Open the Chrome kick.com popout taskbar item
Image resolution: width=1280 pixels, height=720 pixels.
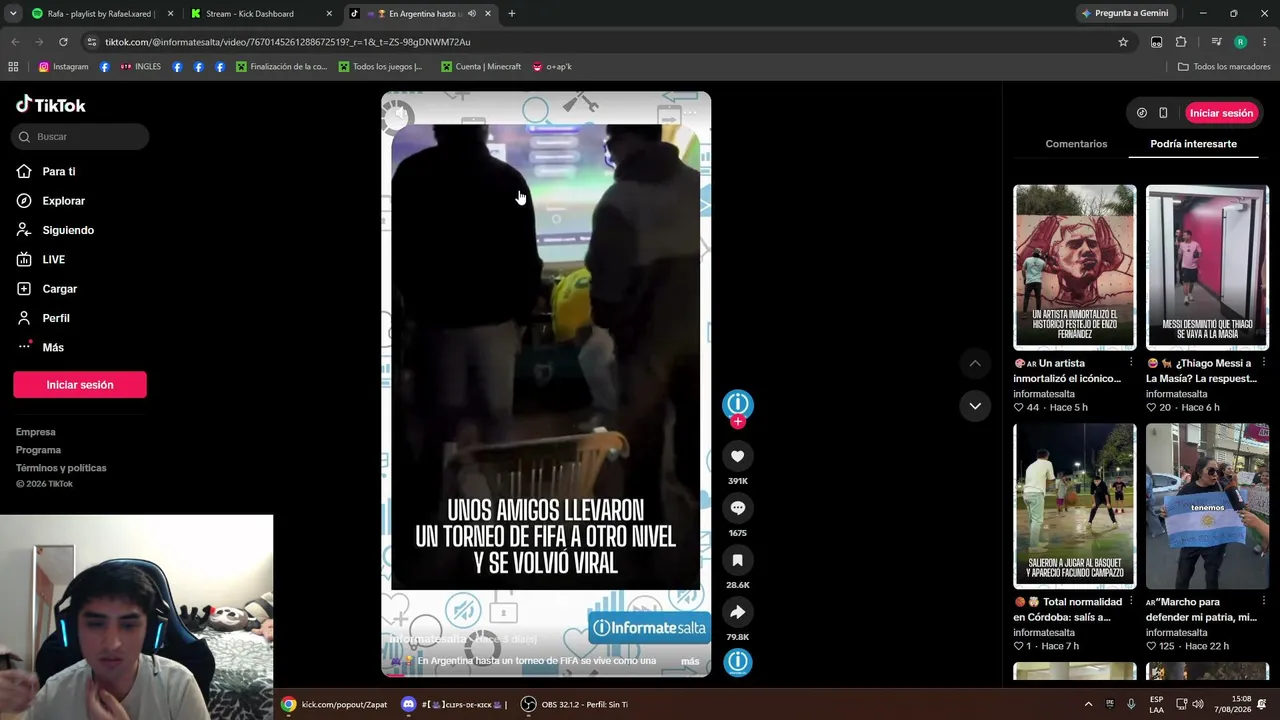coord(334,704)
